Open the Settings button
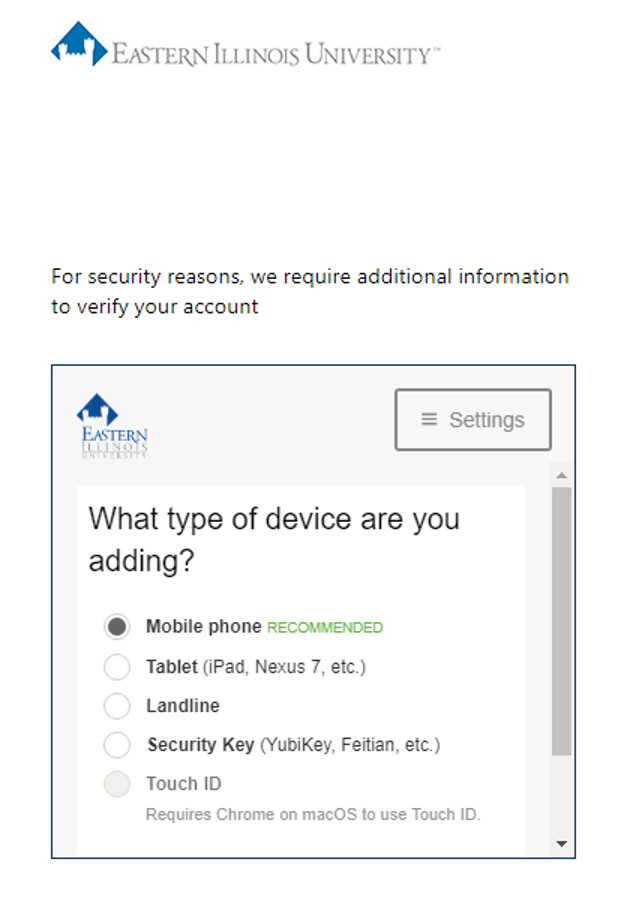This screenshot has height=910, width=620. click(x=473, y=420)
